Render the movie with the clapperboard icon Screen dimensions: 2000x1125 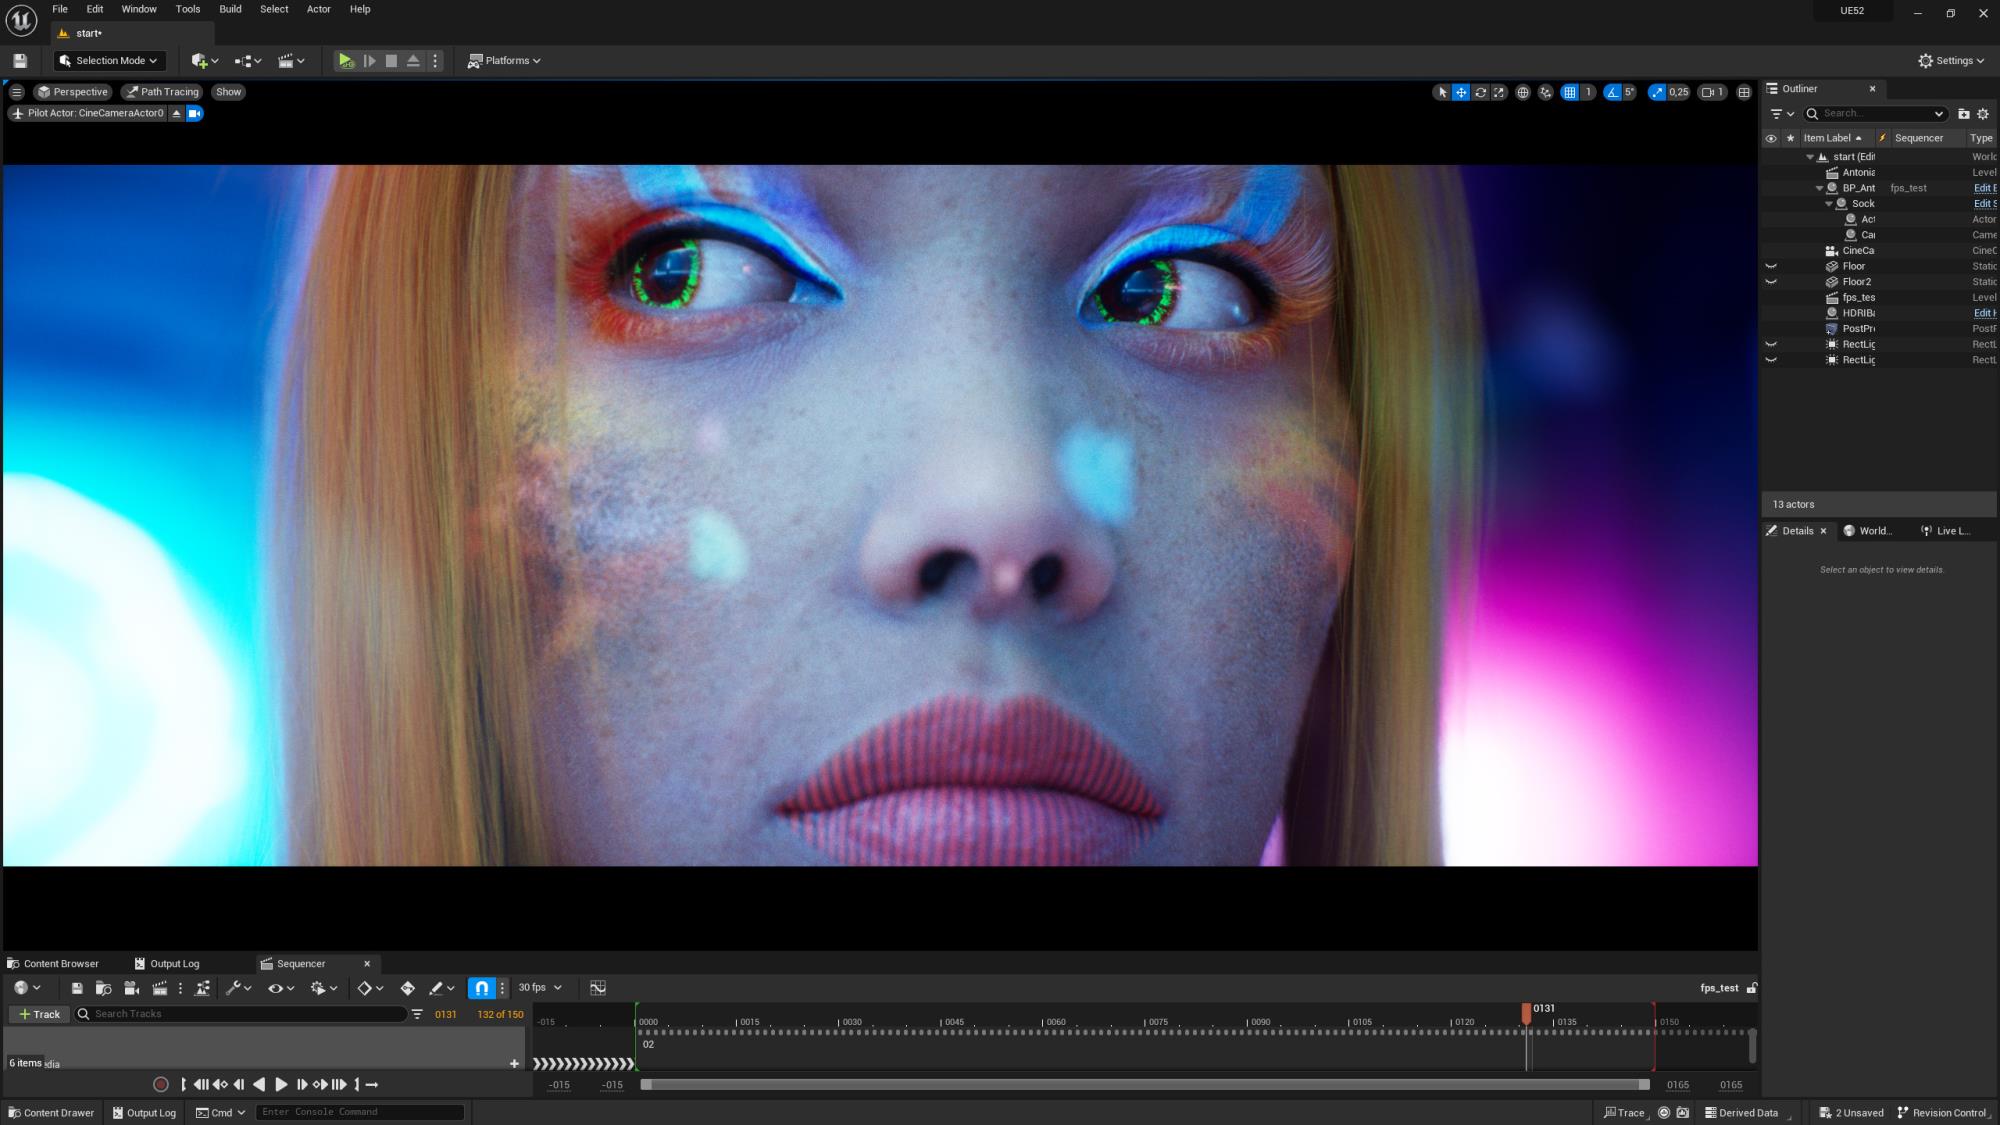click(x=159, y=988)
